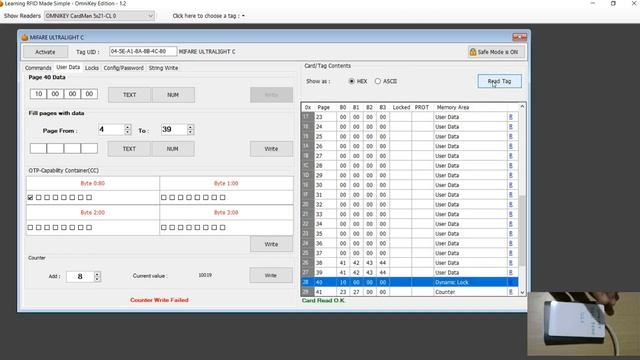
Task: Tick the first checkbox under Byte 2:00
Action: pos(30,227)
